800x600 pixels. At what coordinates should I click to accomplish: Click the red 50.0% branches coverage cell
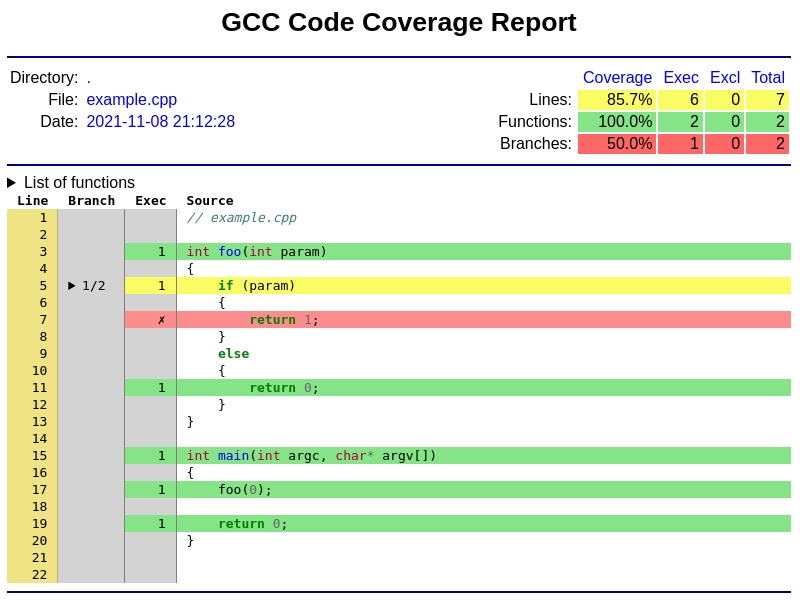point(616,143)
